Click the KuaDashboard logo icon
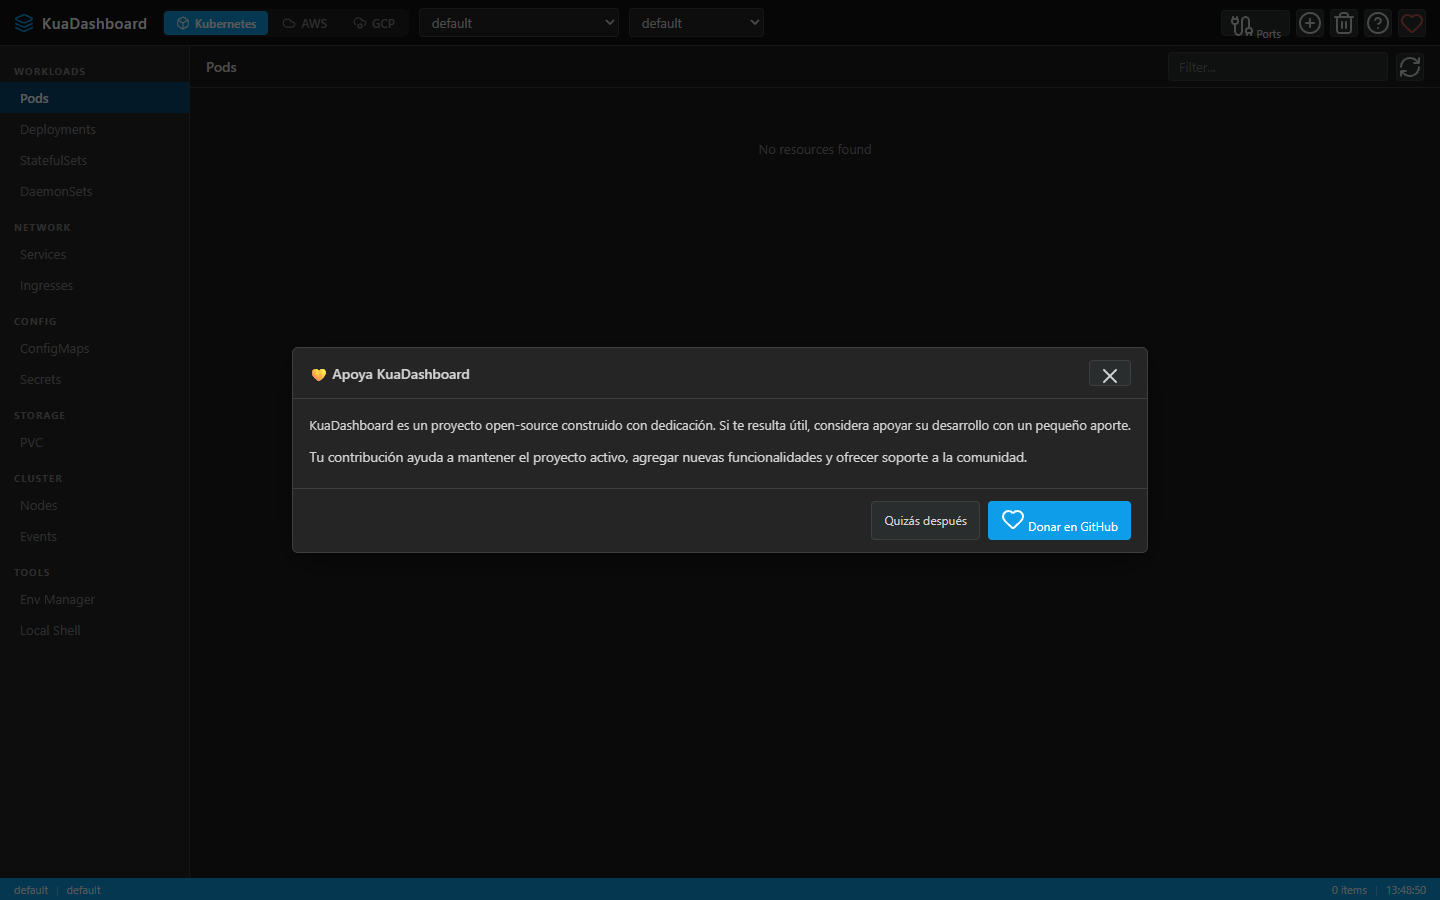1440x900 pixels. click(x=24, y=23)
